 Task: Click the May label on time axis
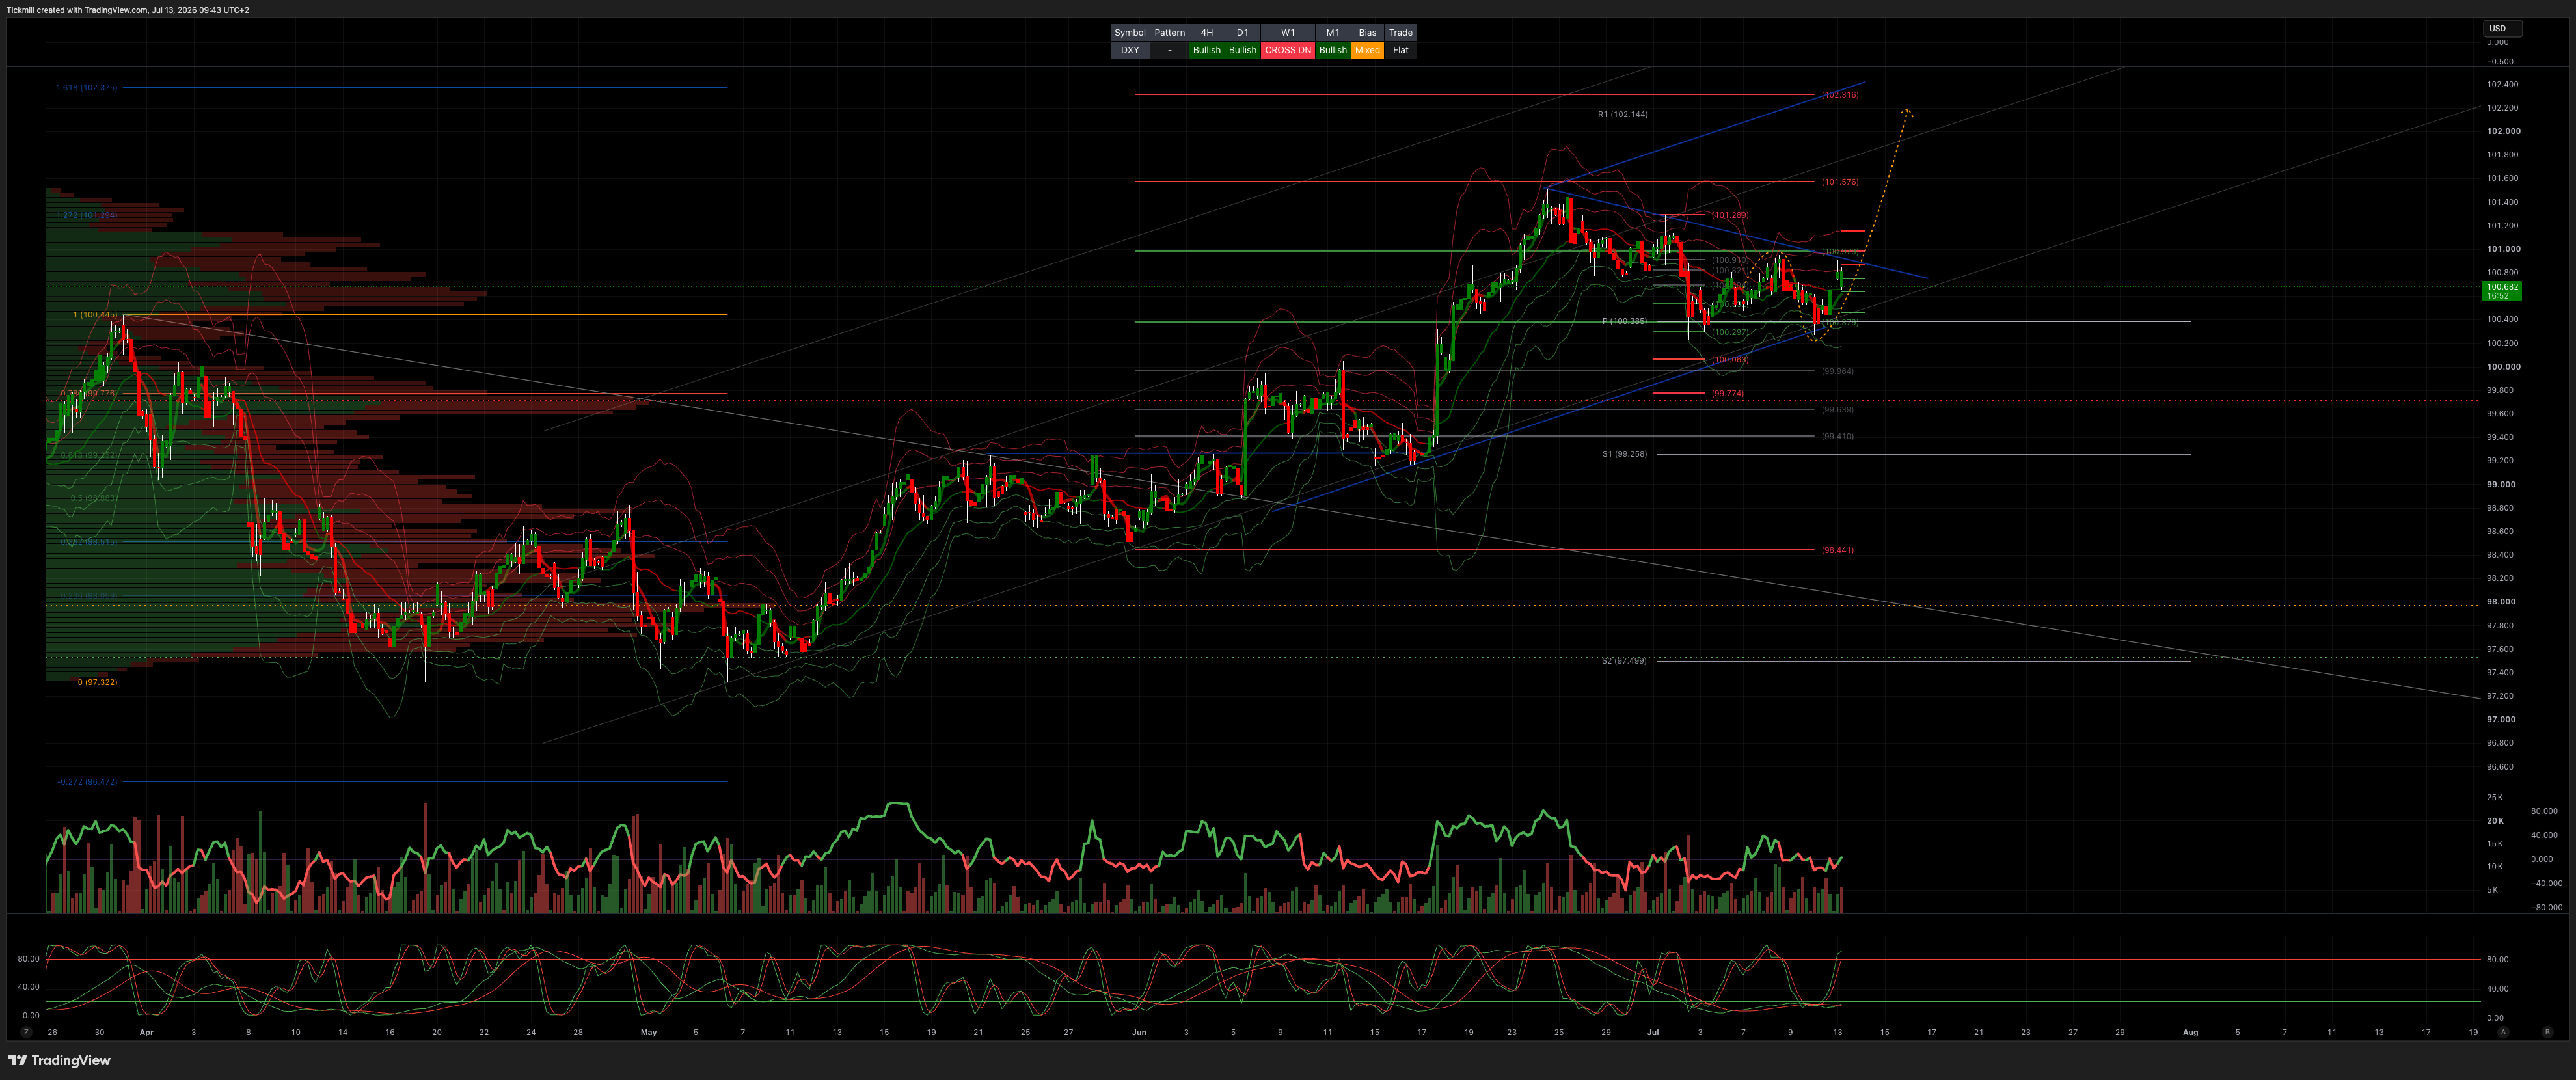pos(648,1032)
